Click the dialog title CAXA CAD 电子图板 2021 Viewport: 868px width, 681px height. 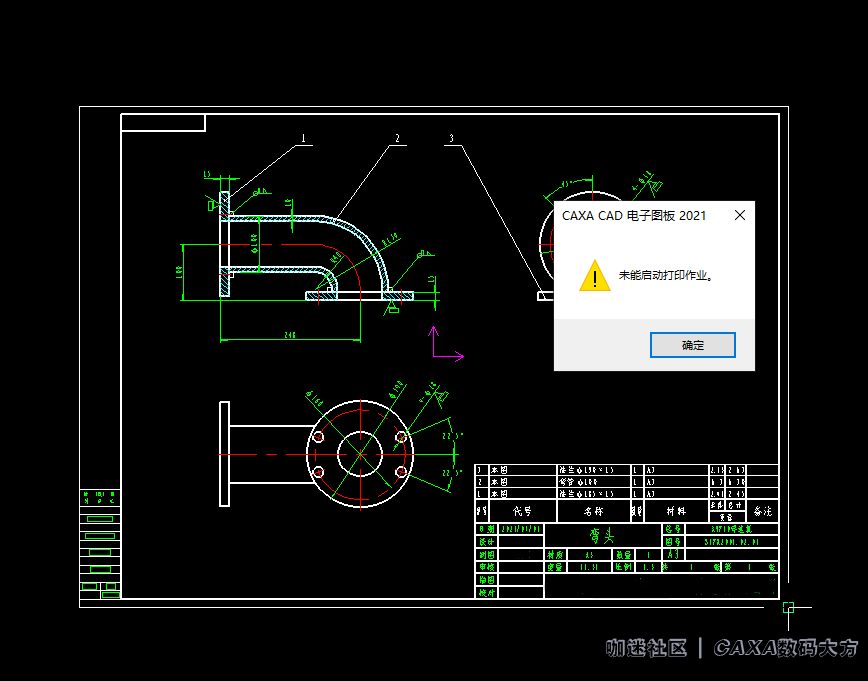tap(634, 215)
